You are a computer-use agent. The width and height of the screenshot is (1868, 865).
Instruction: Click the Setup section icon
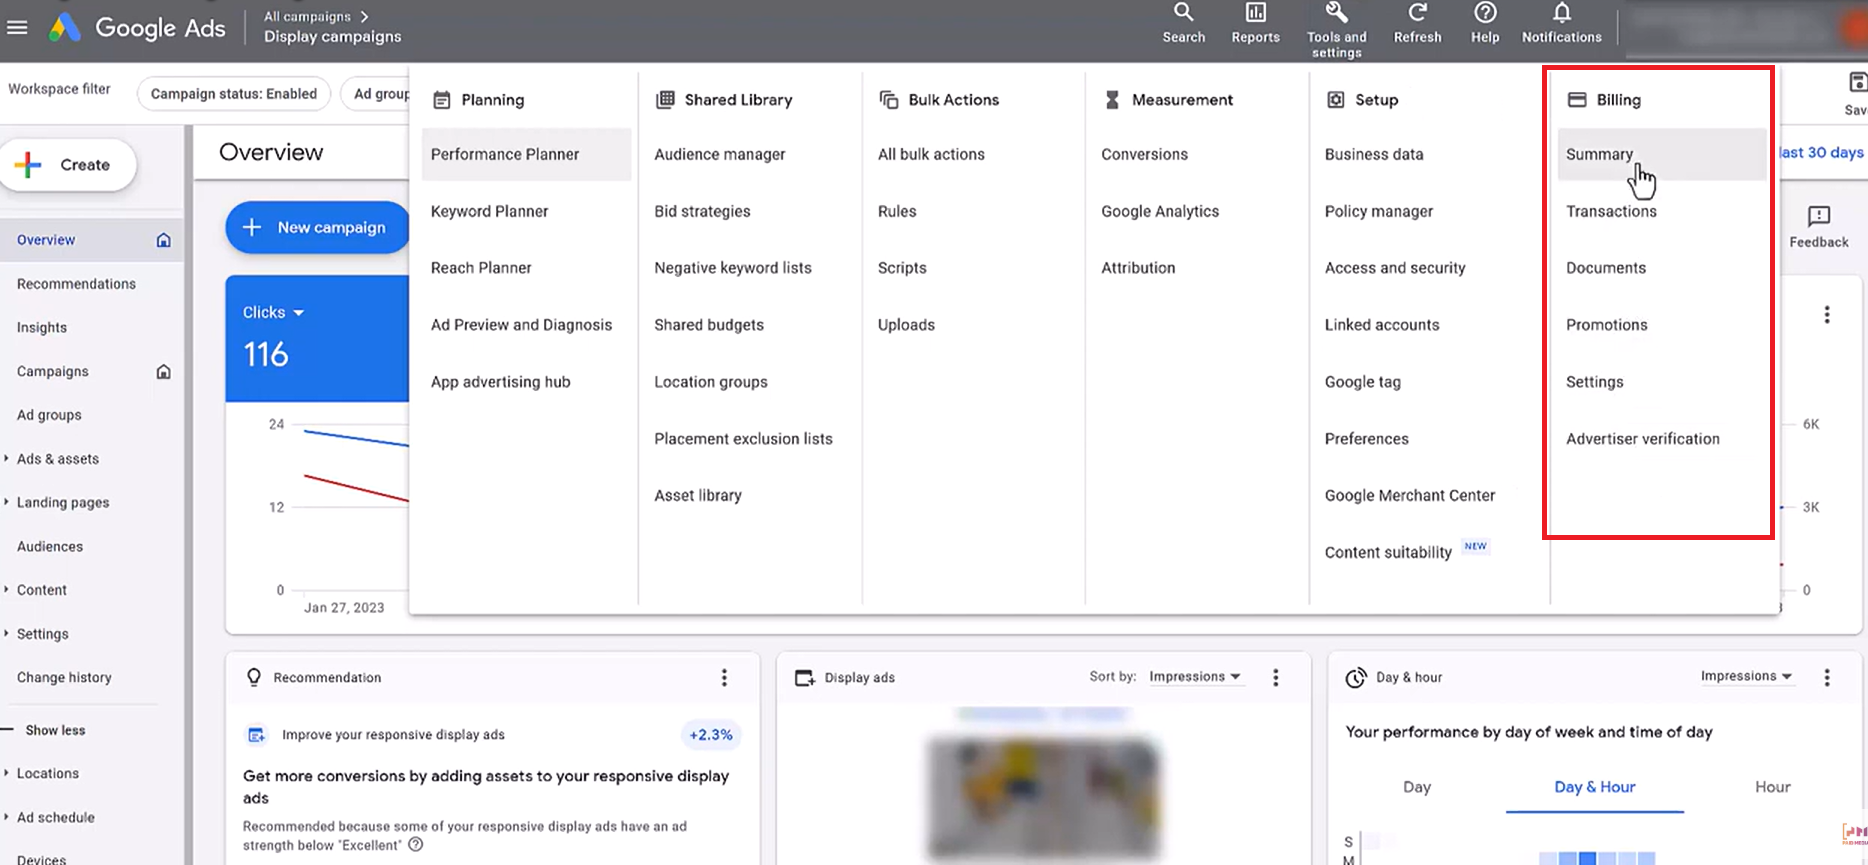pyautogui.click(x=1335, y=100)
